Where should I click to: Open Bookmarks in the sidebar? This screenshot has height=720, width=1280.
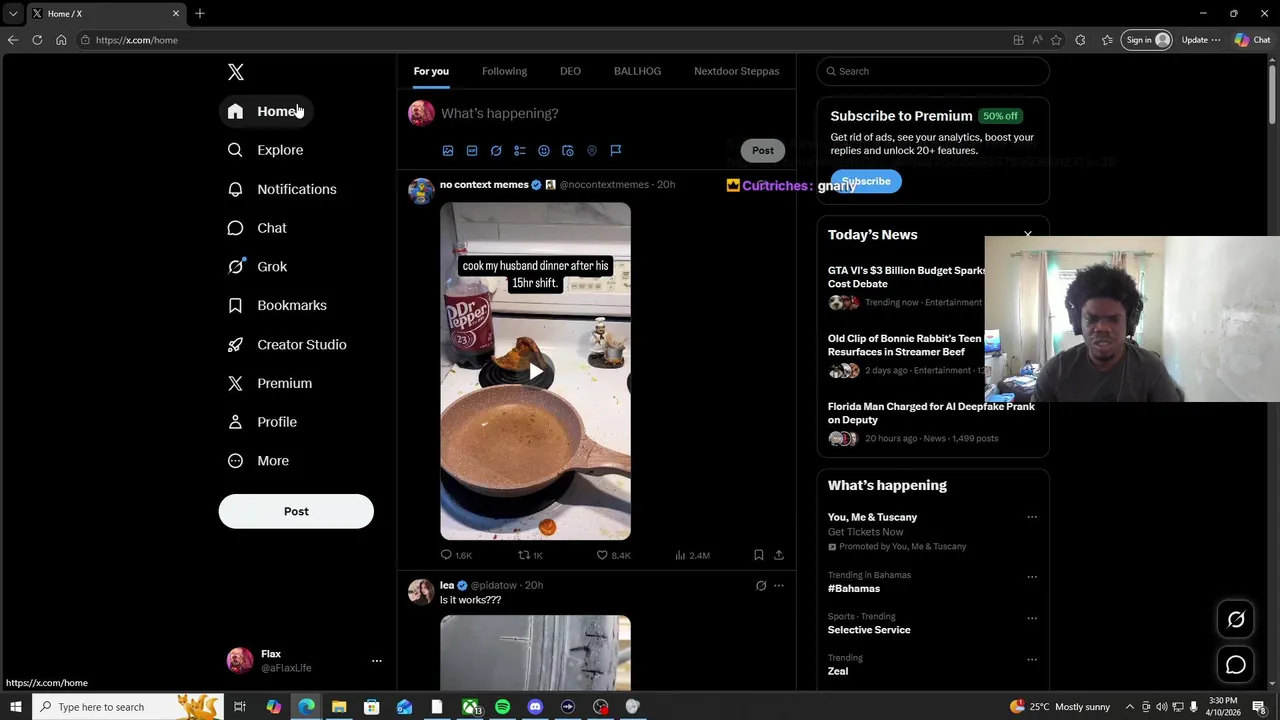tap(277, 305)
